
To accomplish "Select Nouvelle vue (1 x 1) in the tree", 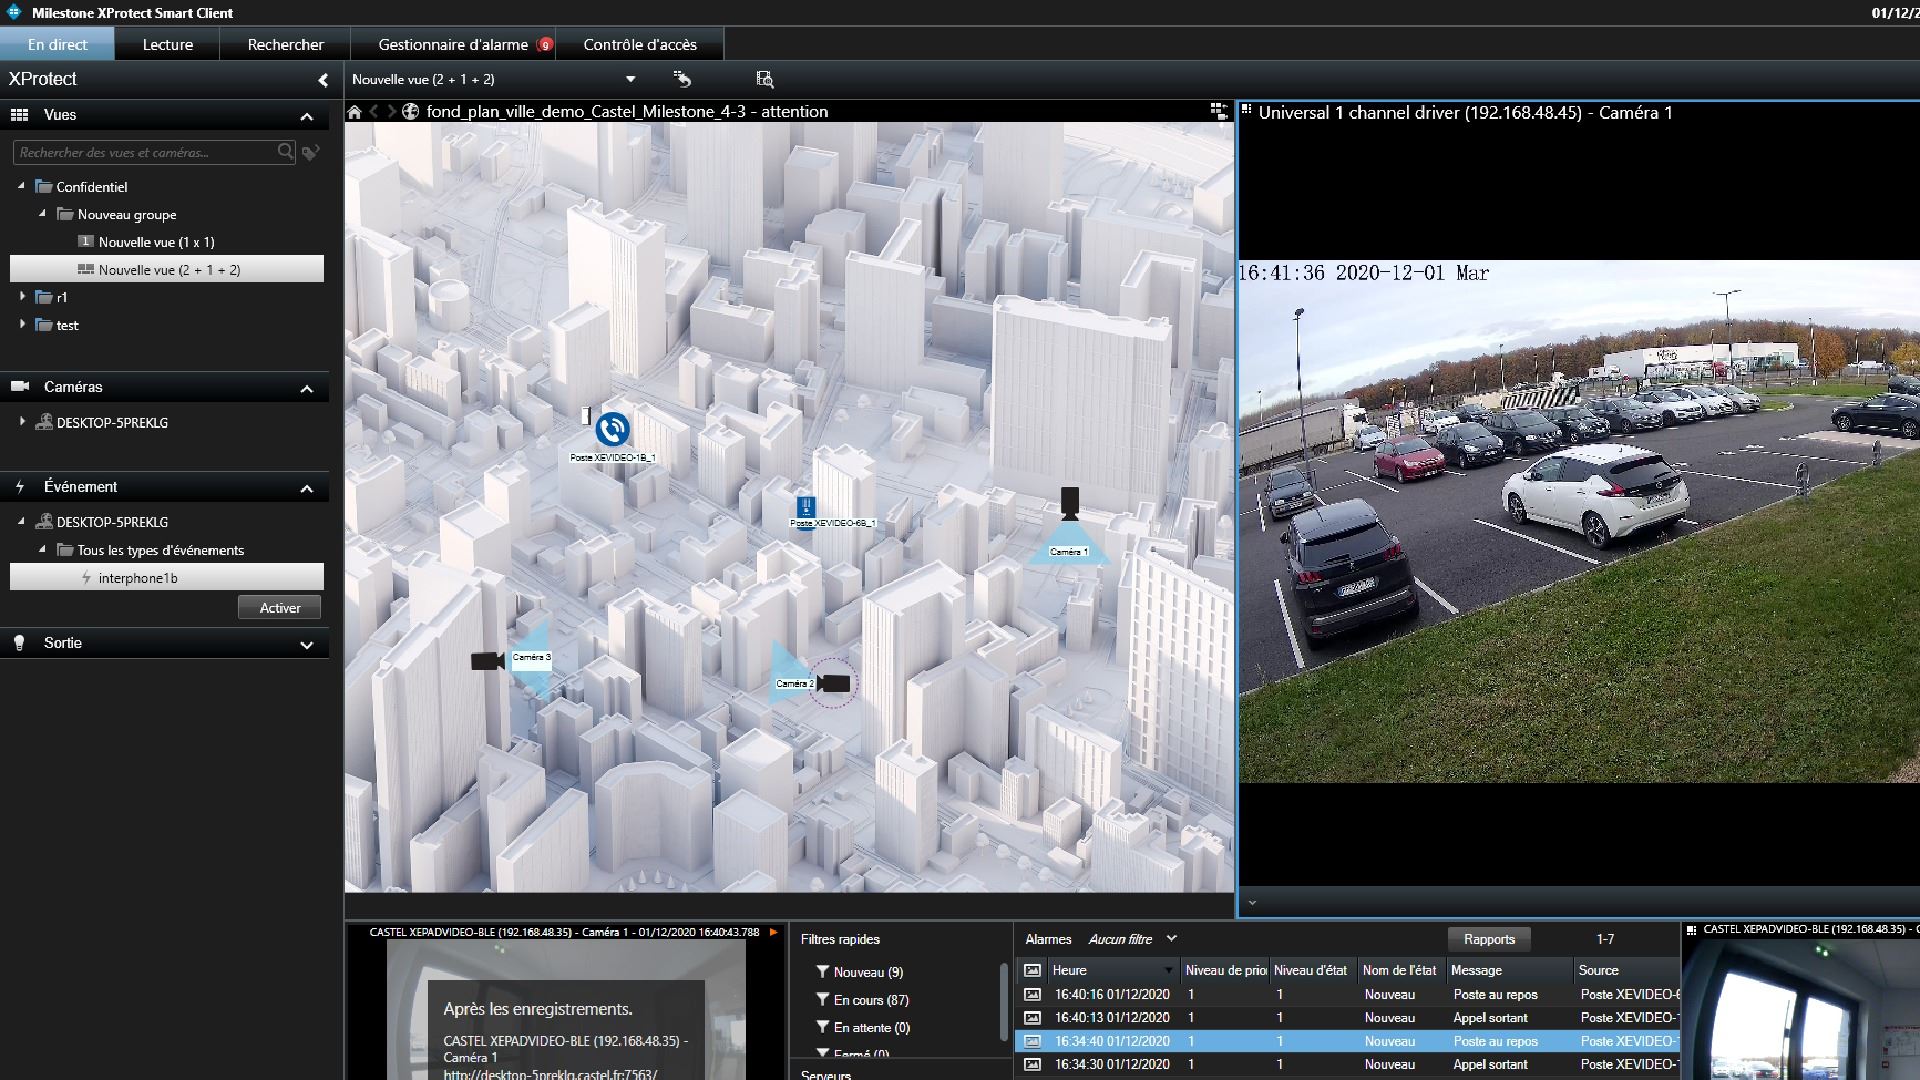I will 156,242.
